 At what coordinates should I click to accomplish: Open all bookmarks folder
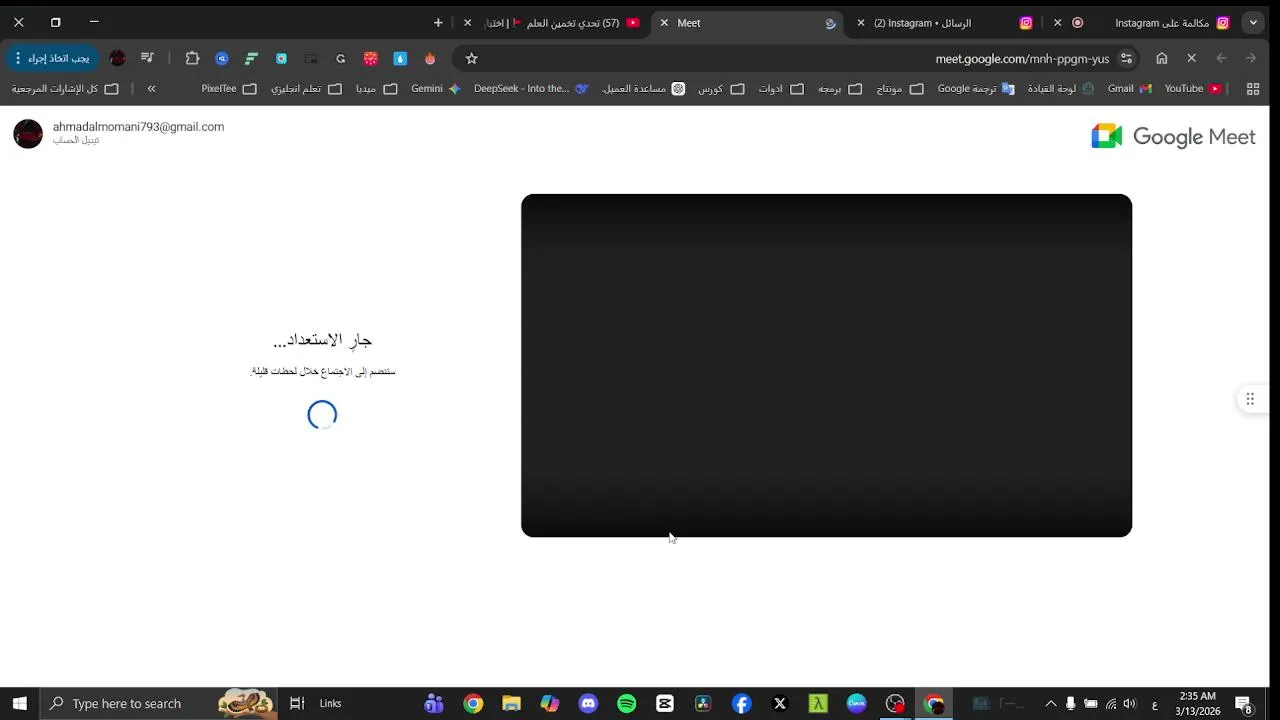(x=65, y=89)
